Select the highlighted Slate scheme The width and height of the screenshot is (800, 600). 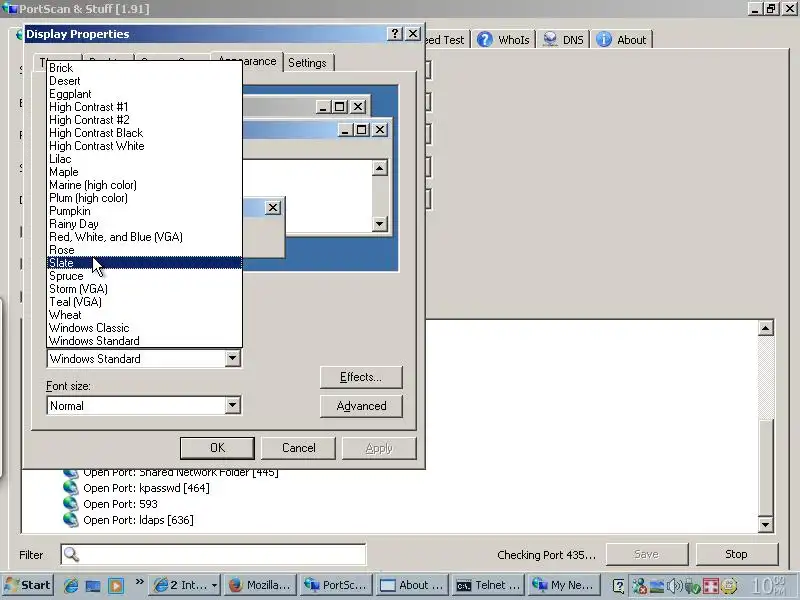tap(144, 263)
